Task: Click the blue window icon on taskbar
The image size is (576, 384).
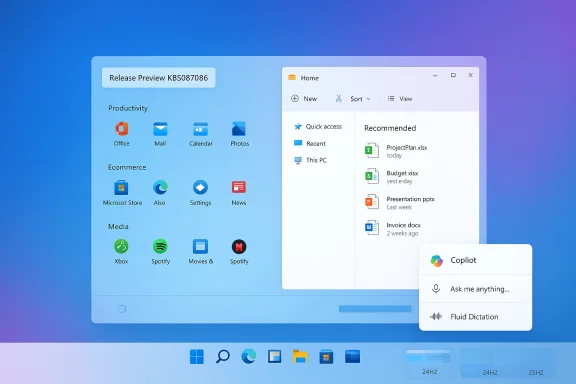Action: [x=352, y=356]
